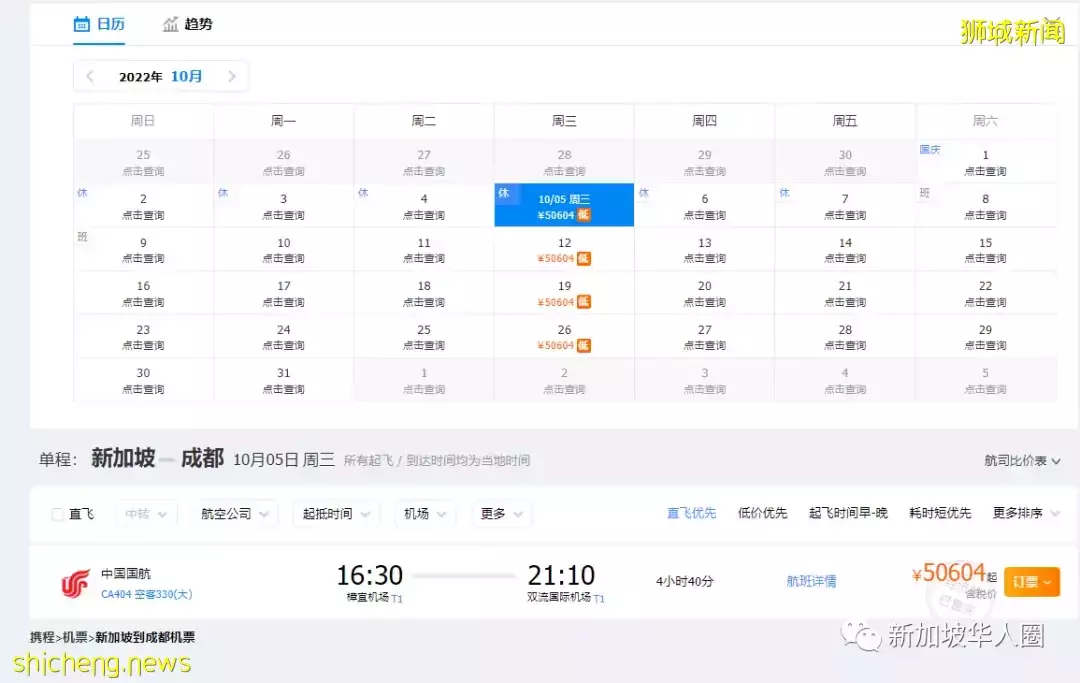This screenshot has height=683, width=1080.
Task: Enable the 直飞 direct-flight checkbox
Action: click(57, 513)
